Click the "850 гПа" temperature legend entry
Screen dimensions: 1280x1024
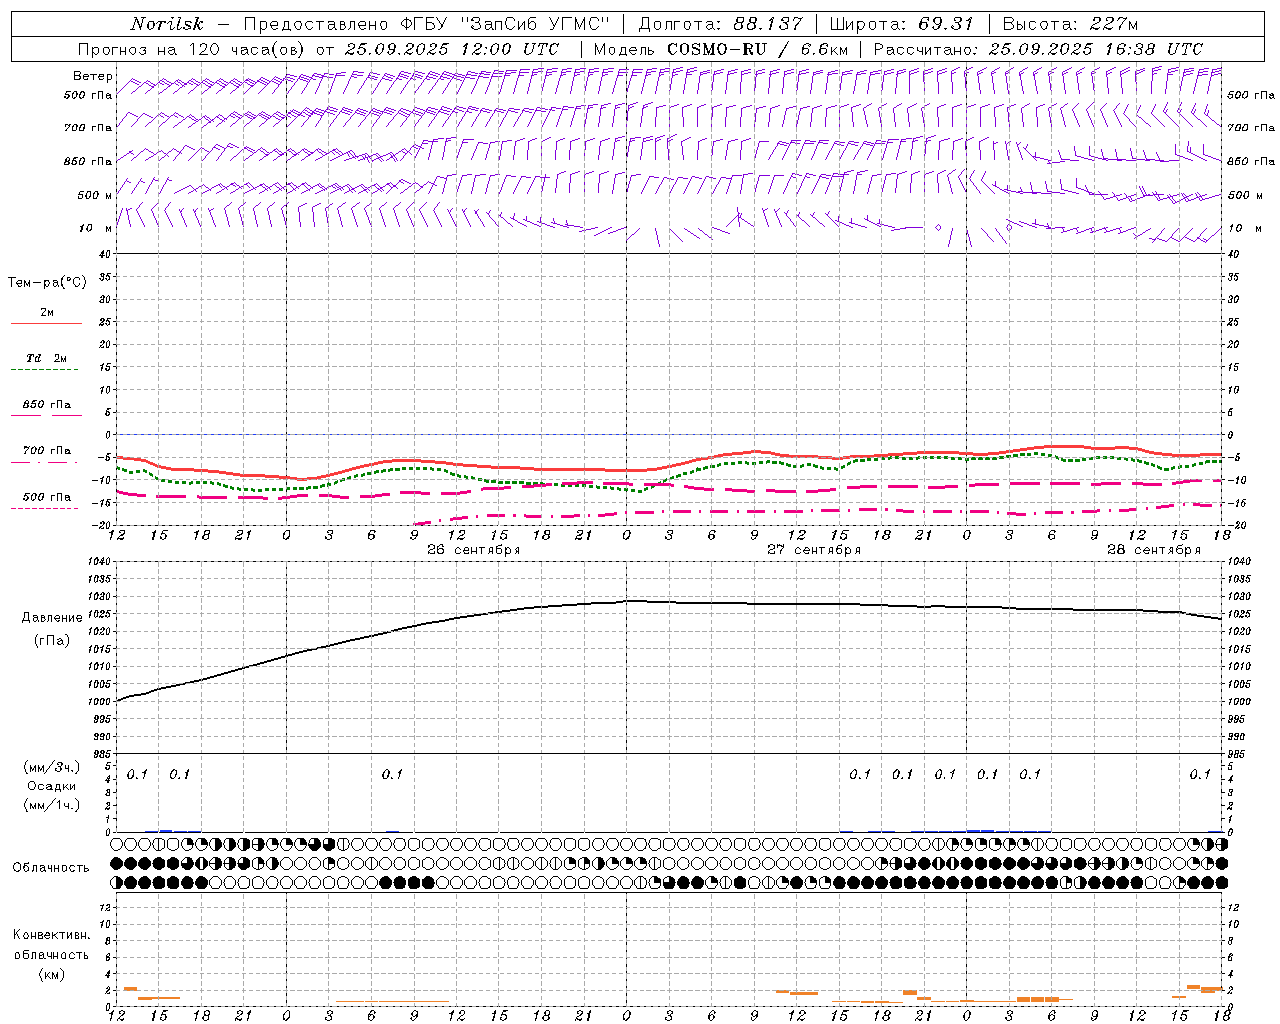[x=47, y=404]
